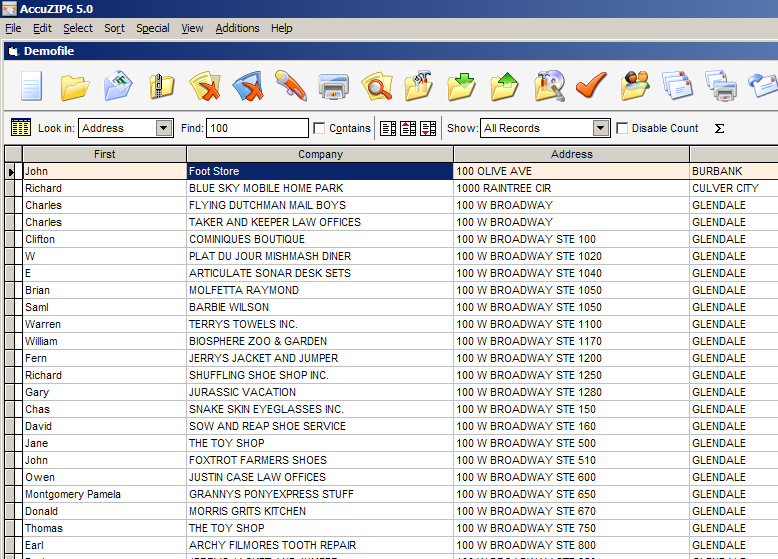Screen dimensions: 778x559
Task: Click the JUSTIN CASE LAW OFFICES cell
Action: point(320,477)
